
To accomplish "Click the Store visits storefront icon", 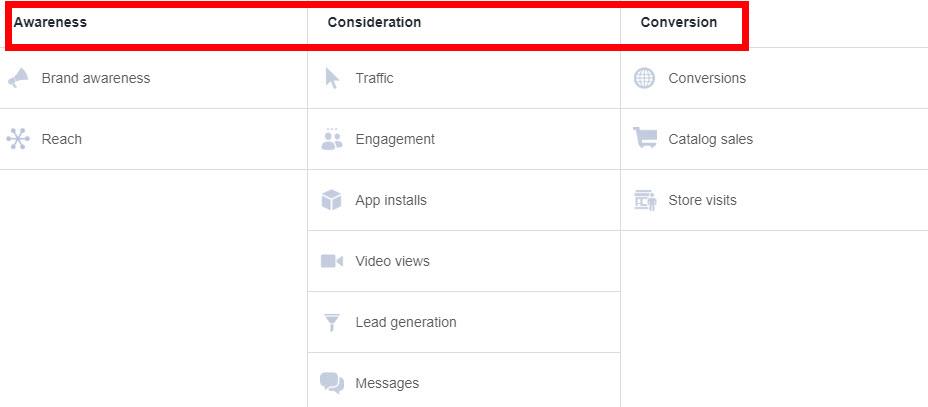I will point(645,200).
